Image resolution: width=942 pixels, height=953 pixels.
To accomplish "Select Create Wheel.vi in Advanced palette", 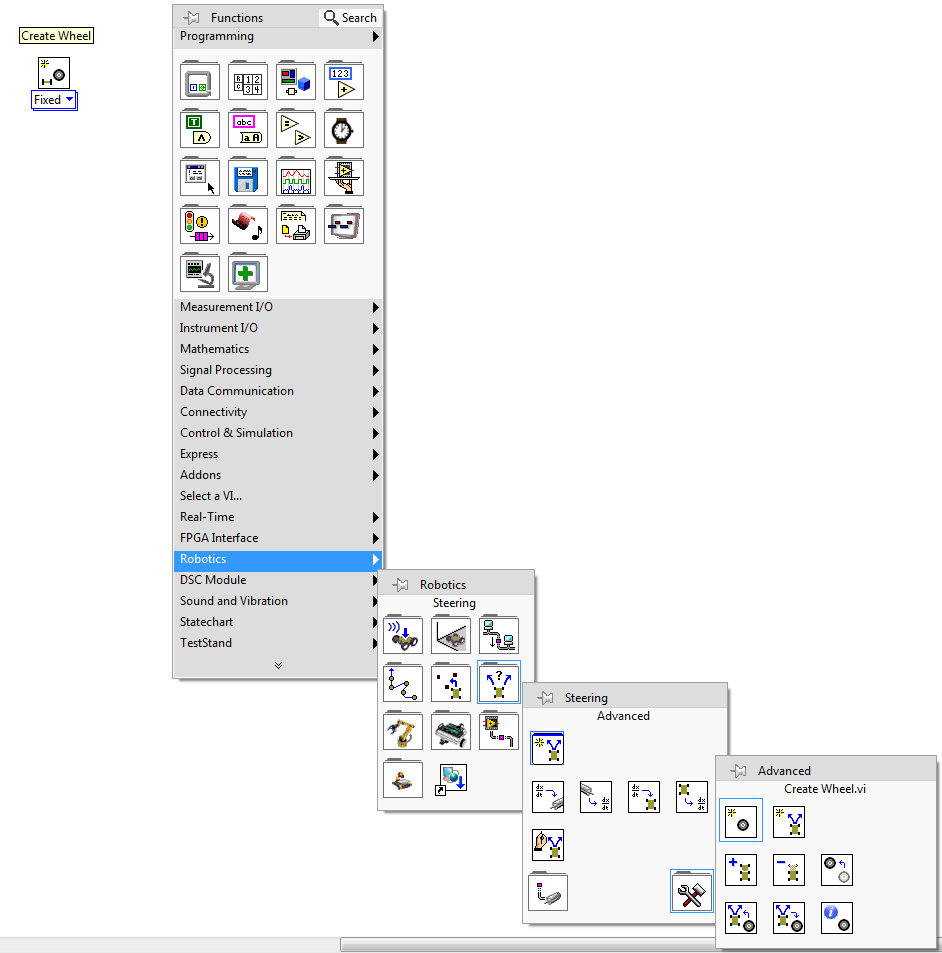I will [741, 821].
